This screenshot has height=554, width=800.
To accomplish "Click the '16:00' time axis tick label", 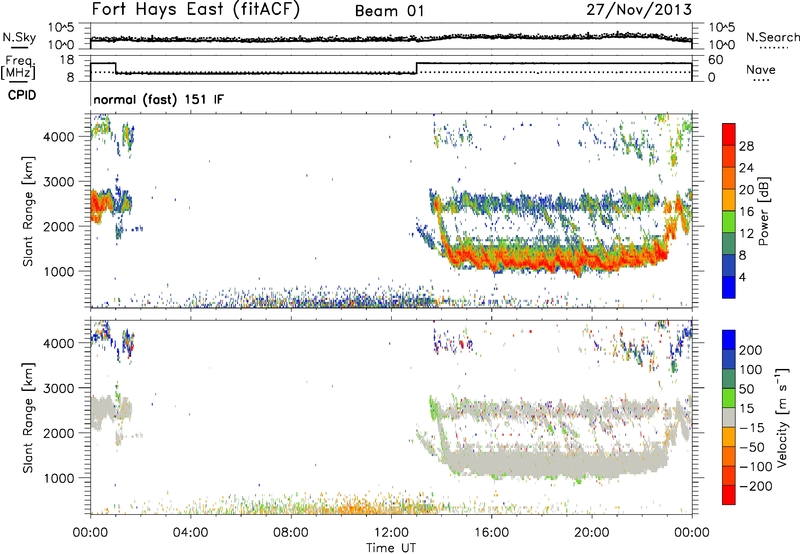I will pyautogui.click(x=491, y=533).
